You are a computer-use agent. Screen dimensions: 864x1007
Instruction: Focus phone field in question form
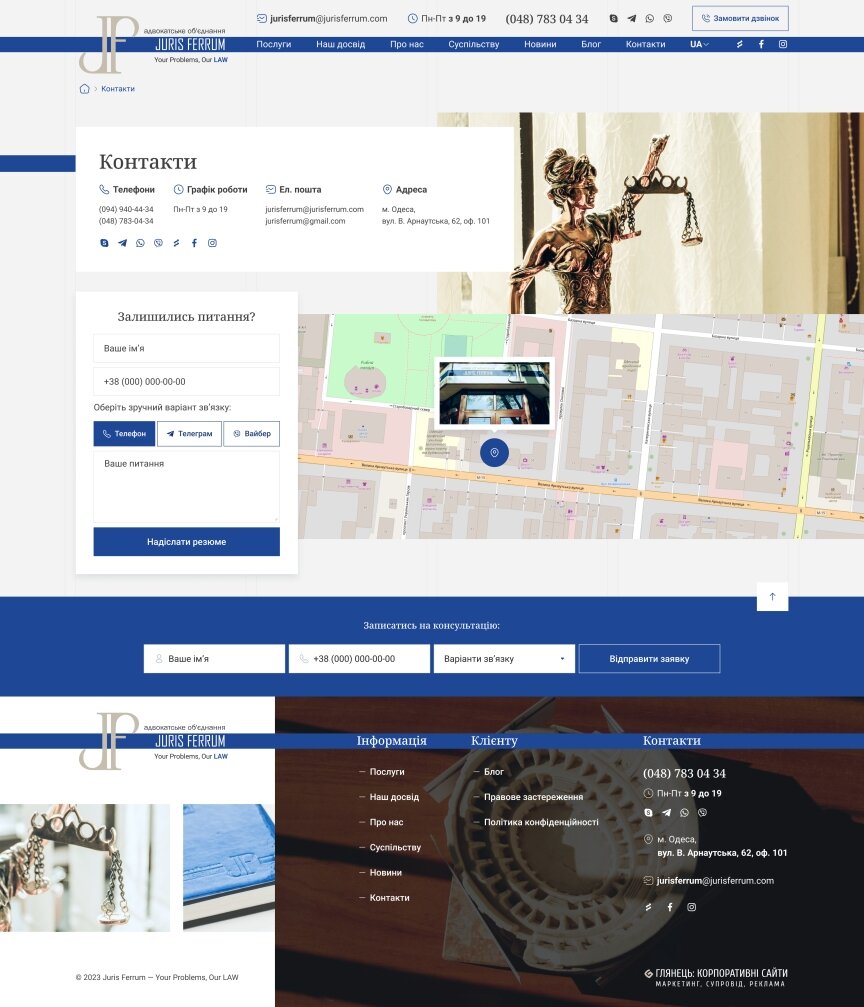tap(186, 381)
